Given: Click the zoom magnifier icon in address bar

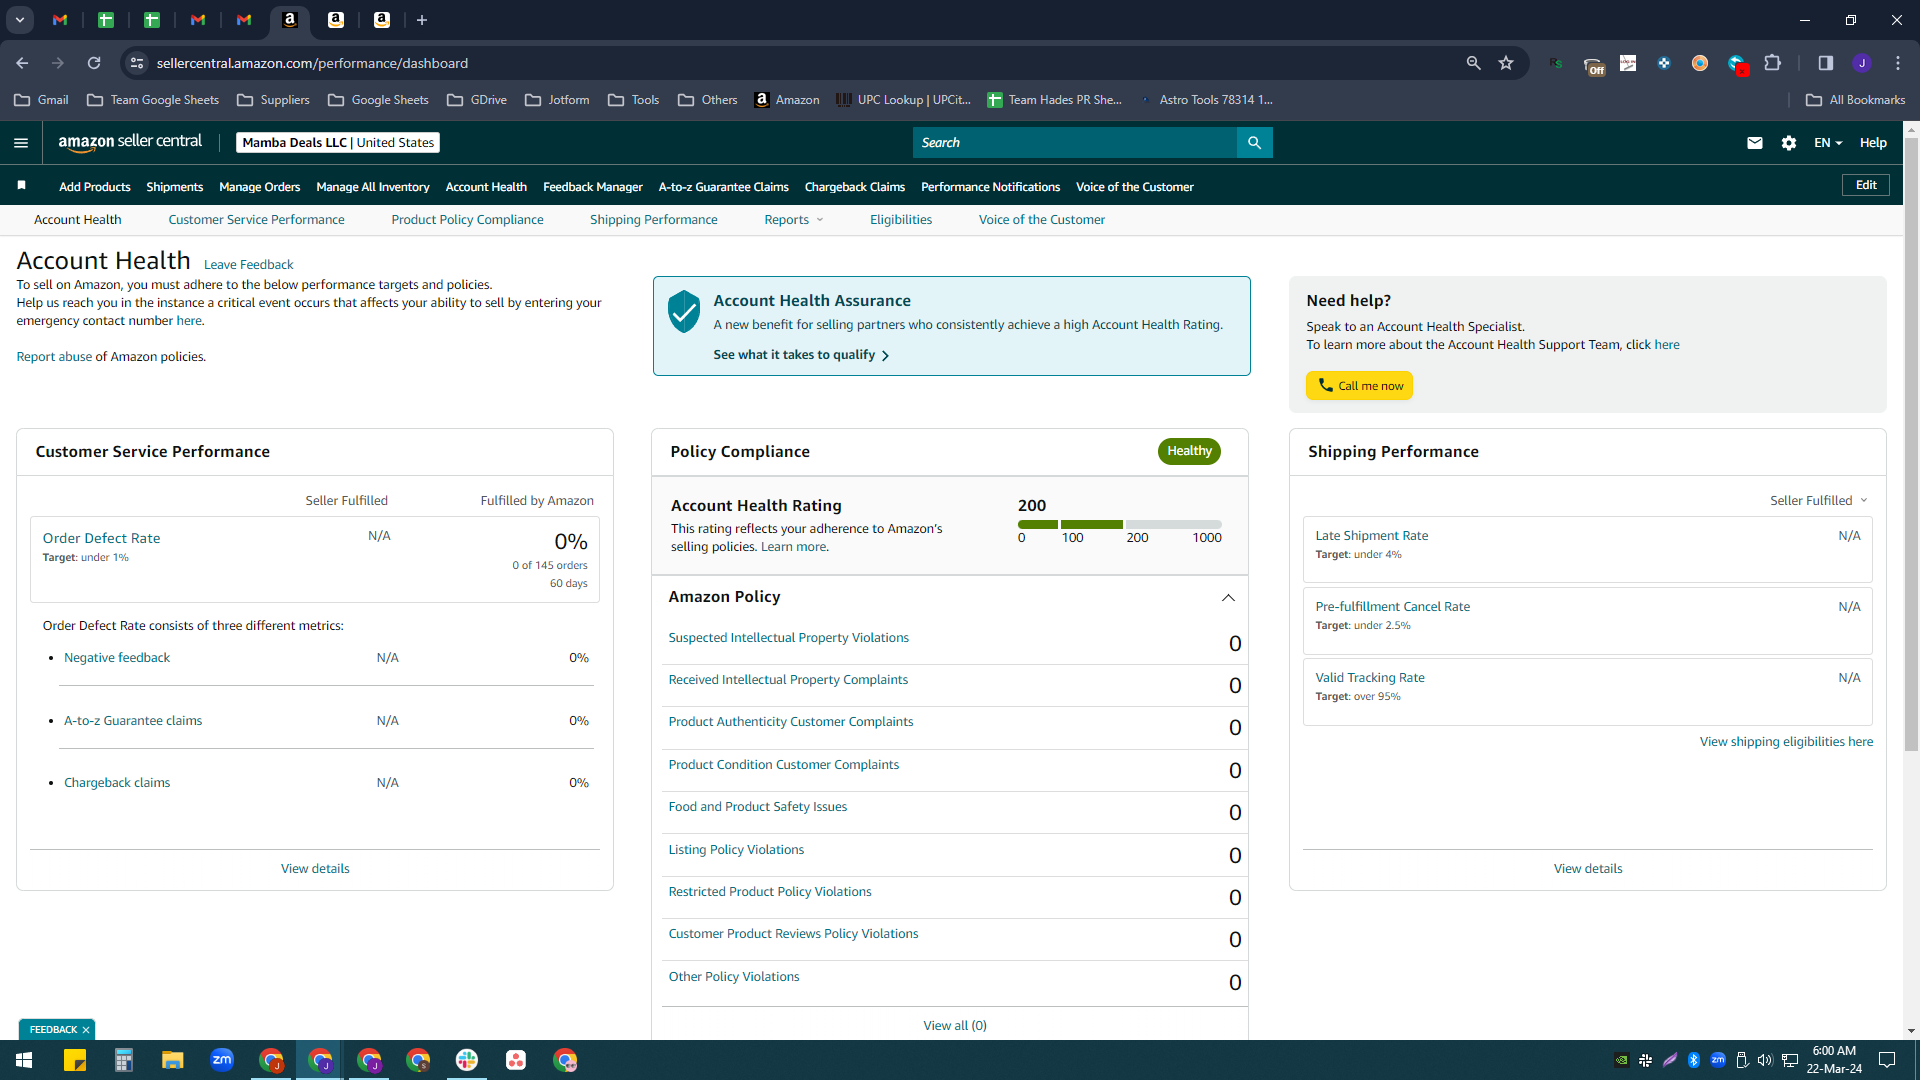Looking at the screenshot, I should 1473,63.
